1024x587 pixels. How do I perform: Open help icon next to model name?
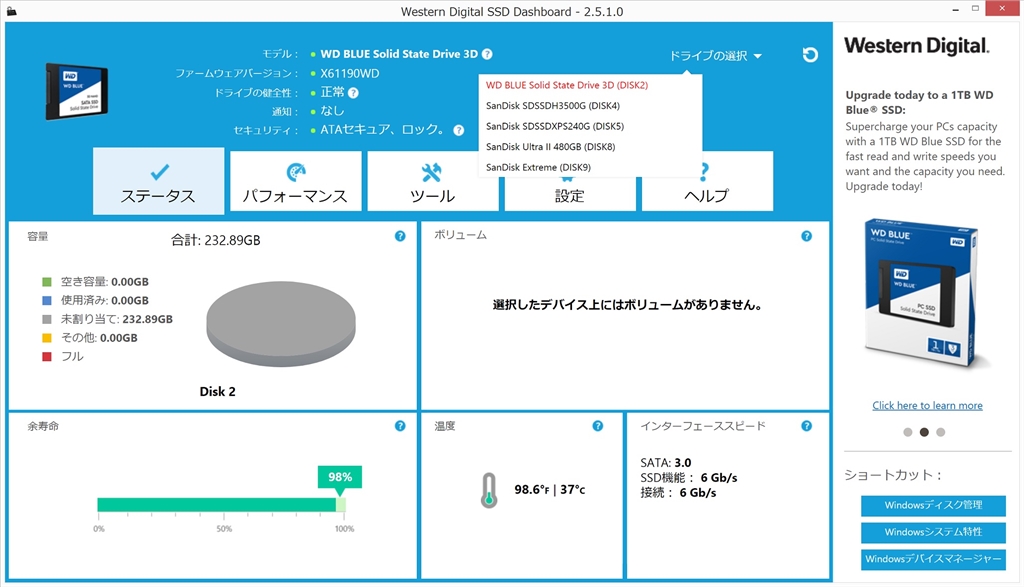click(x=487, y=54)
